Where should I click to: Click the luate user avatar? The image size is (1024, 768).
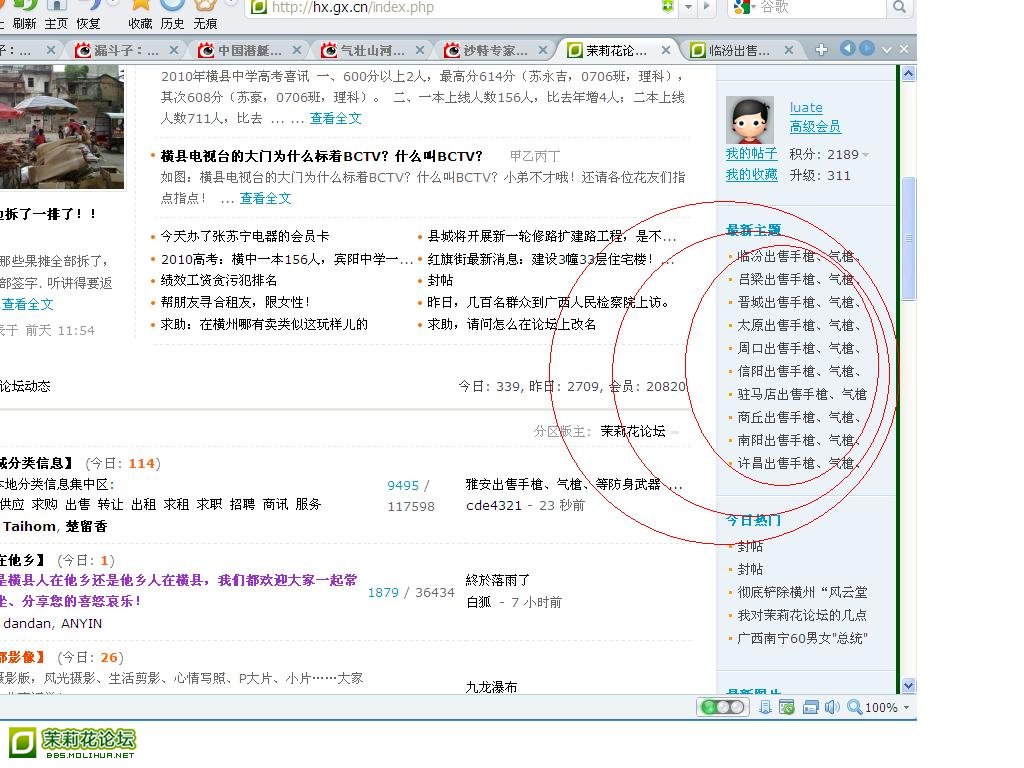point(750,120)
